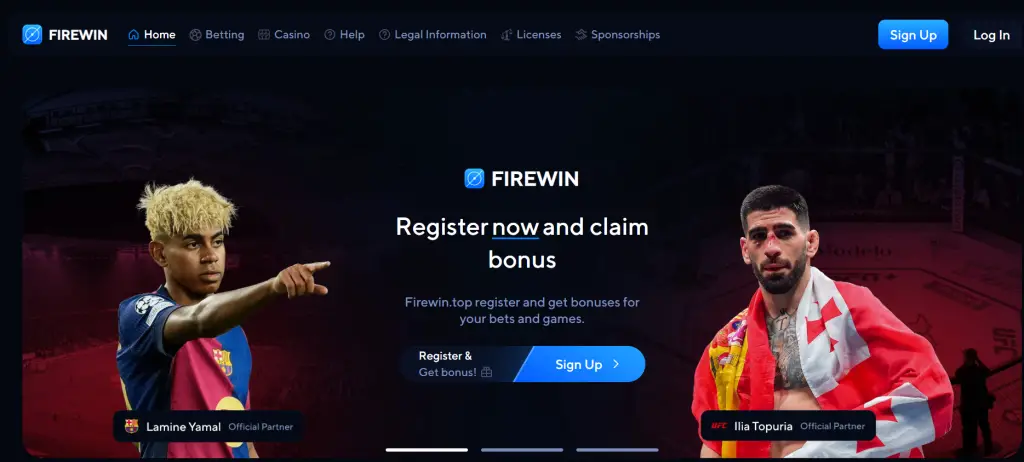This screenshot has width=1024, height=462.
Task: Click the icon beside Licenses
Action: [507, 35]
